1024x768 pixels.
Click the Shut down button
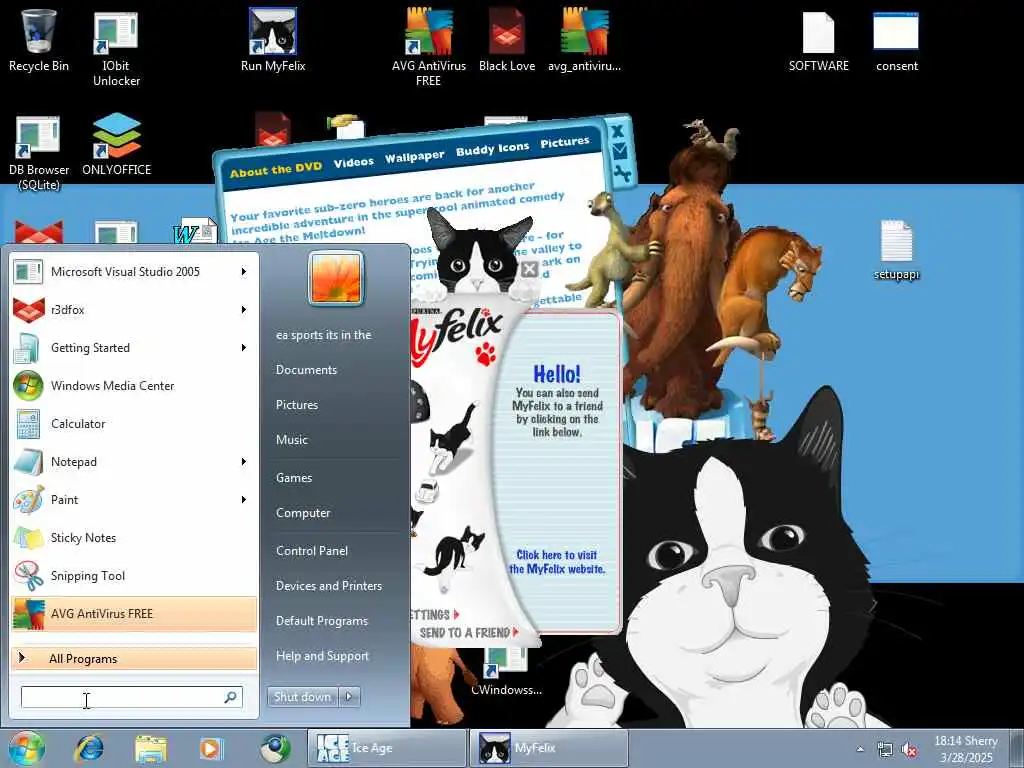[302, 697]
